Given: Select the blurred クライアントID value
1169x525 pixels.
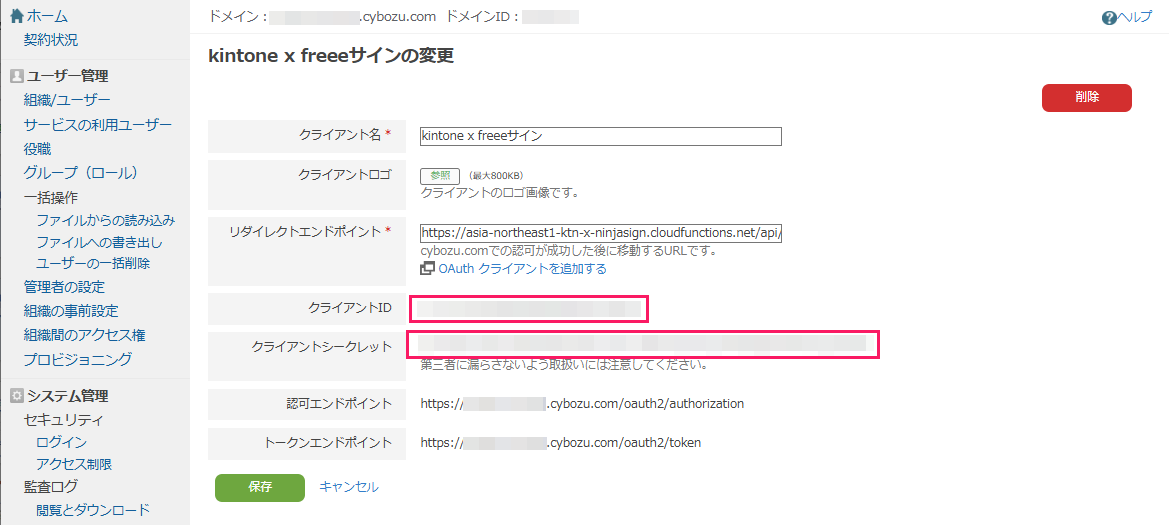Looking at the screenshot, I should pos(529,308).
